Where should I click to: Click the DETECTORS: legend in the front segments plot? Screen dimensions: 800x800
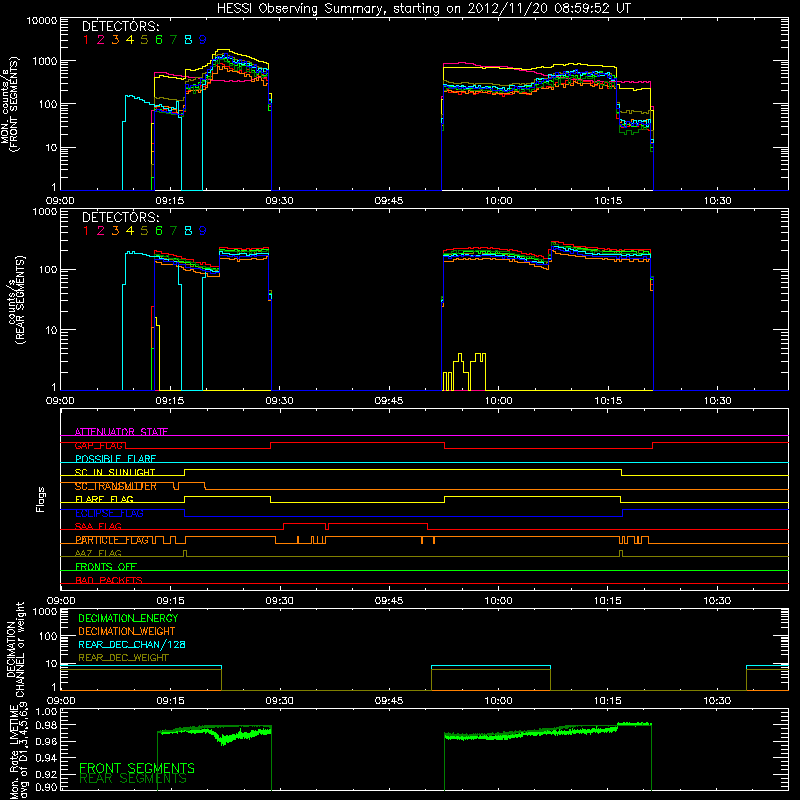click(x=120, y=26)
